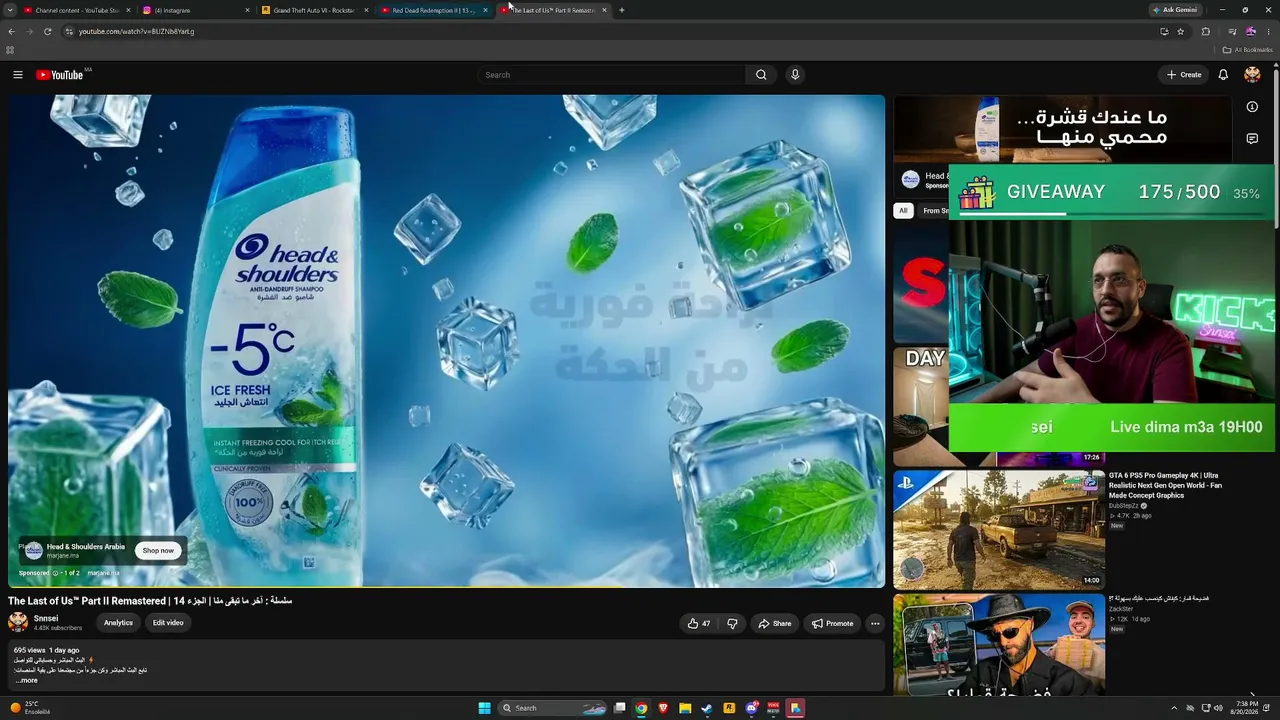The image size is (1280, 720).
Task: Open Chrome from the Windows taskbar
Action: point(641,708)
